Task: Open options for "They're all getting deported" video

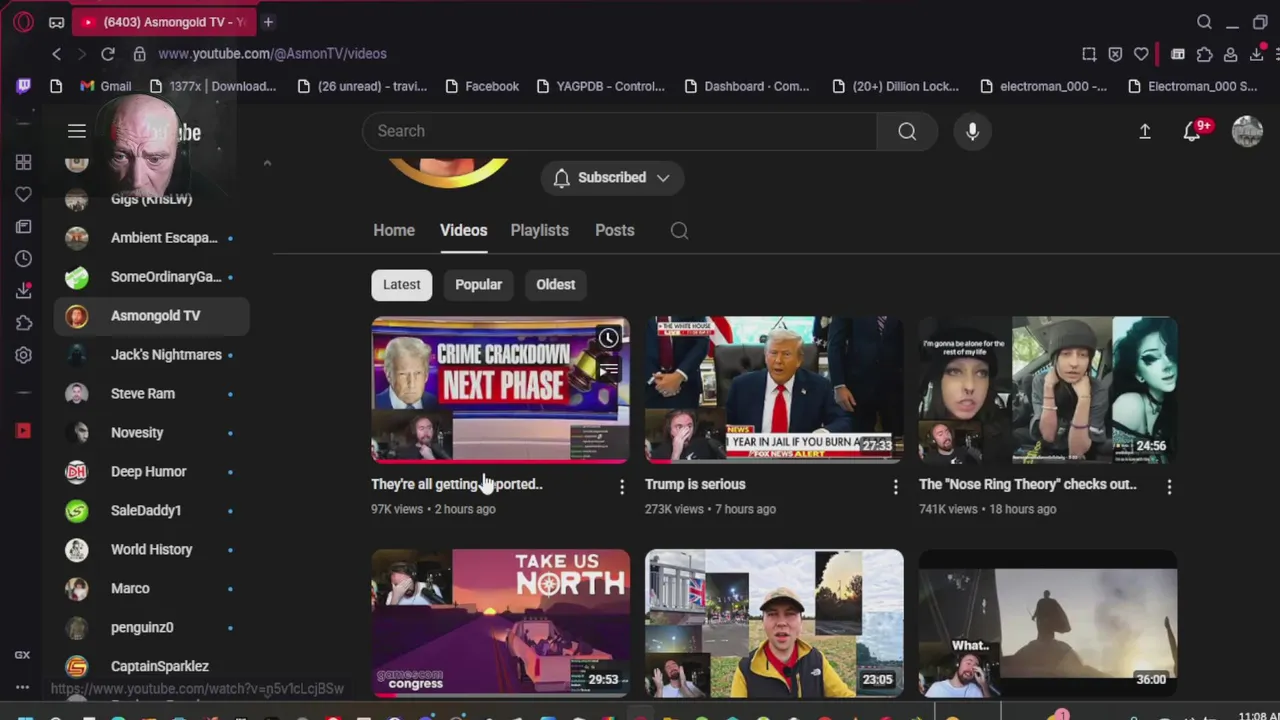Action: coord(622,487)
